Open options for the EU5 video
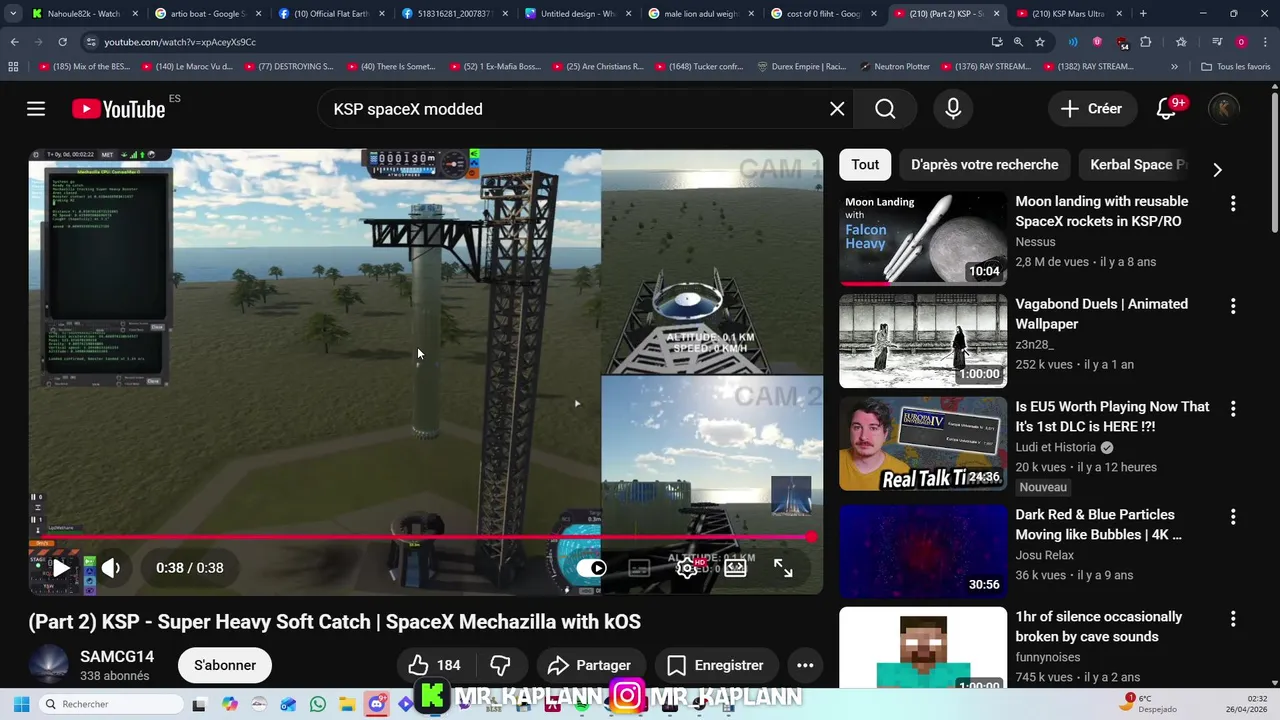Screen dimensions: 1280x720 1233,408
